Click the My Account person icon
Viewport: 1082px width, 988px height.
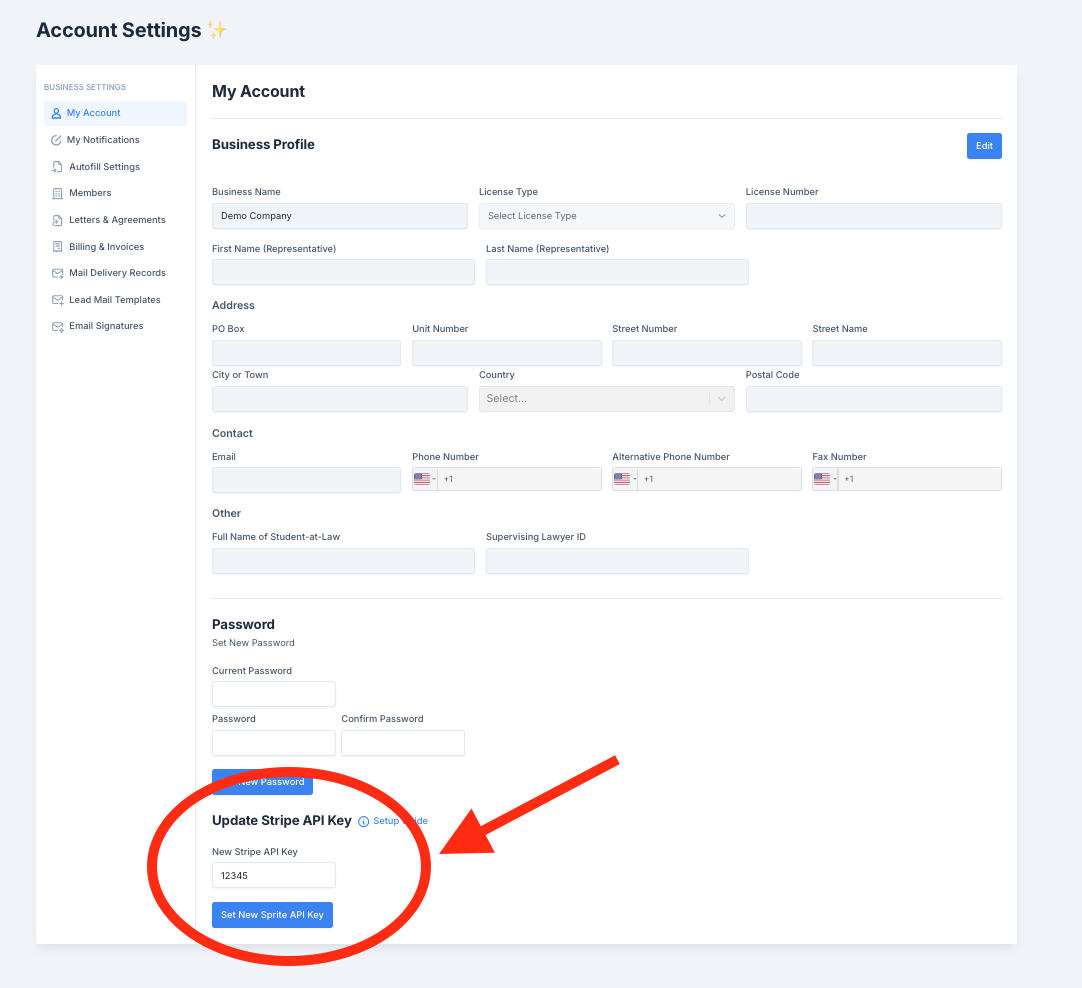tap(56, 113)
